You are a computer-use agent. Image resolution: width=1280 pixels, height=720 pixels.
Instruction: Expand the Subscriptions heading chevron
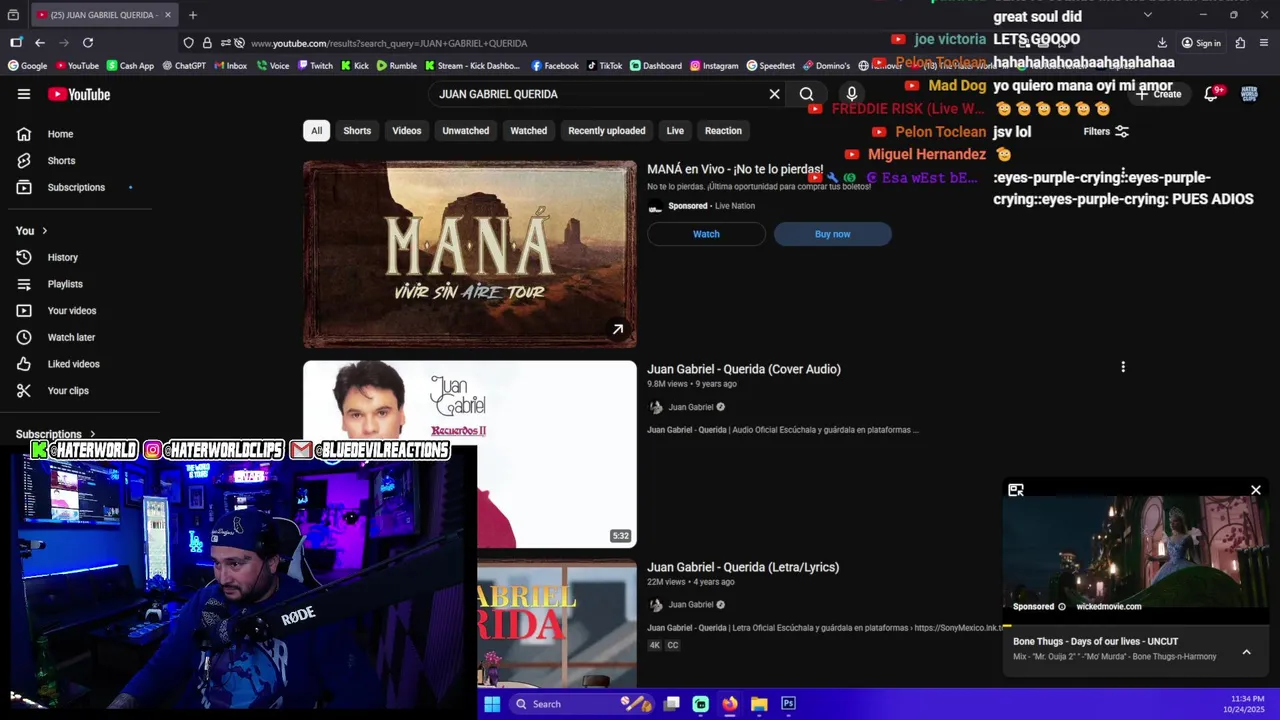coord(92,434)
